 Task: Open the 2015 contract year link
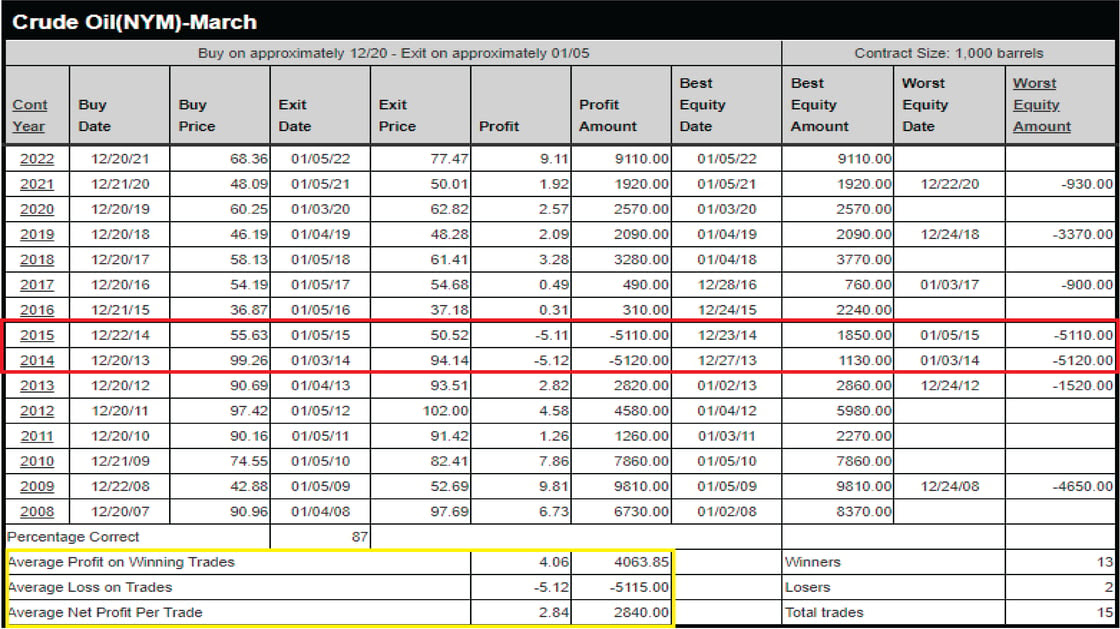pos(37,335)
